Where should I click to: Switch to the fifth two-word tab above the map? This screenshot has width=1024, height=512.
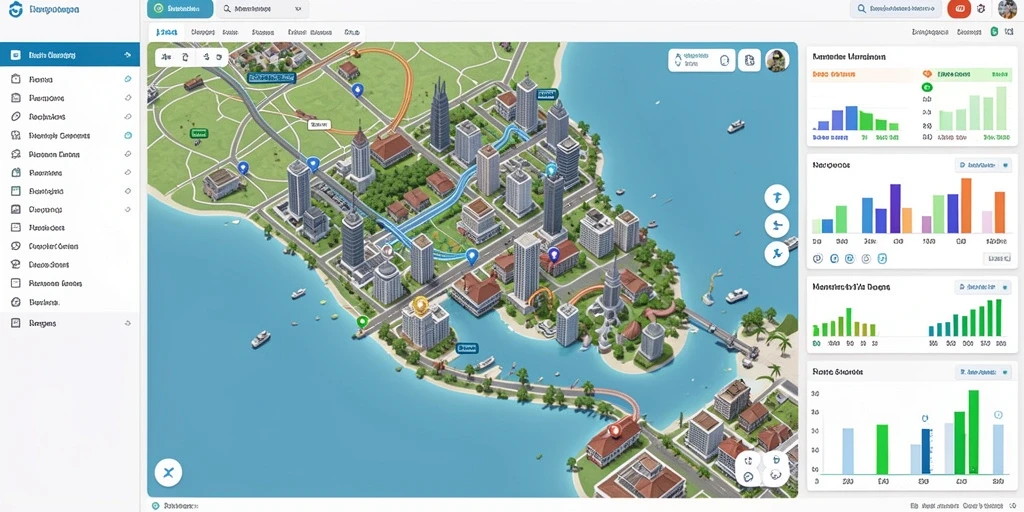(310, 31)
